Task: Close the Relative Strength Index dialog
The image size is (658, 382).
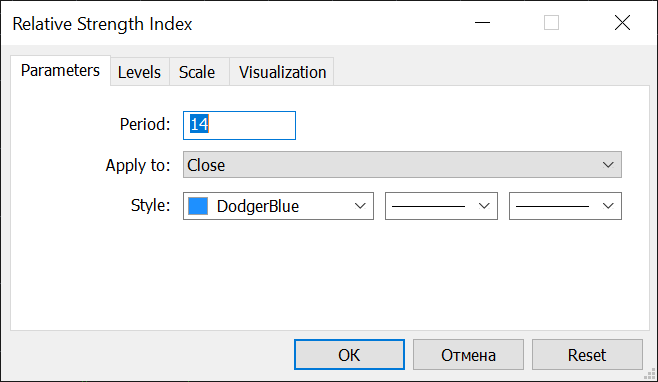Action: tap(622, 23)
